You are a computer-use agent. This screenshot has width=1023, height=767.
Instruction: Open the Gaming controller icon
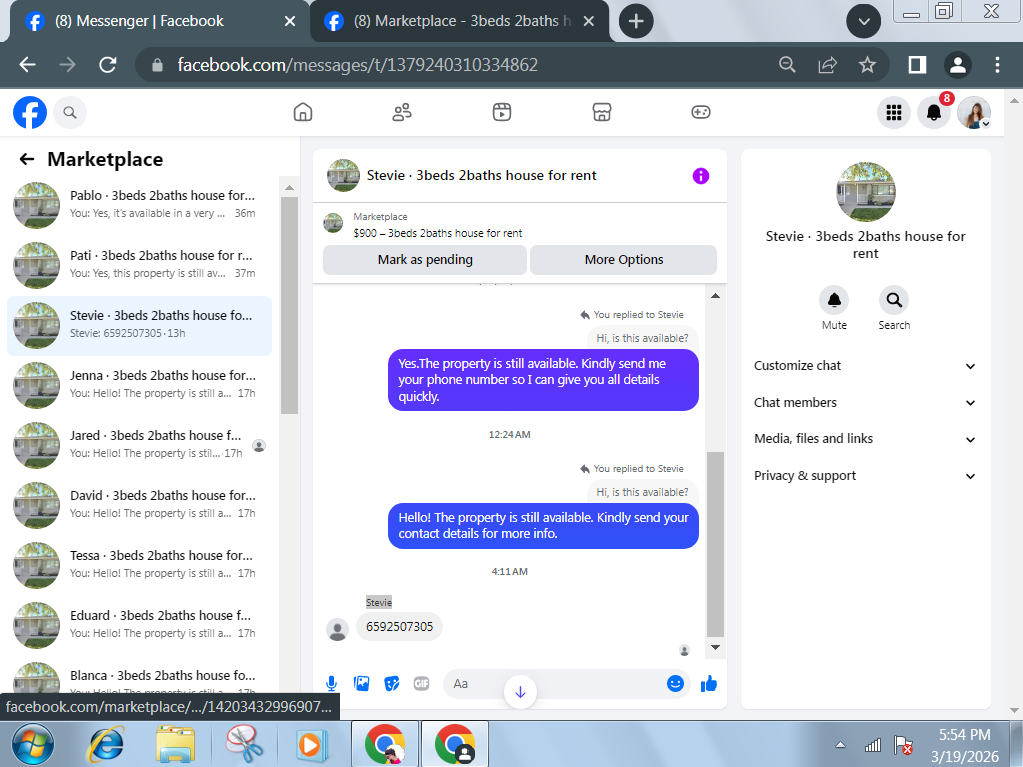[x=701, y=112]
